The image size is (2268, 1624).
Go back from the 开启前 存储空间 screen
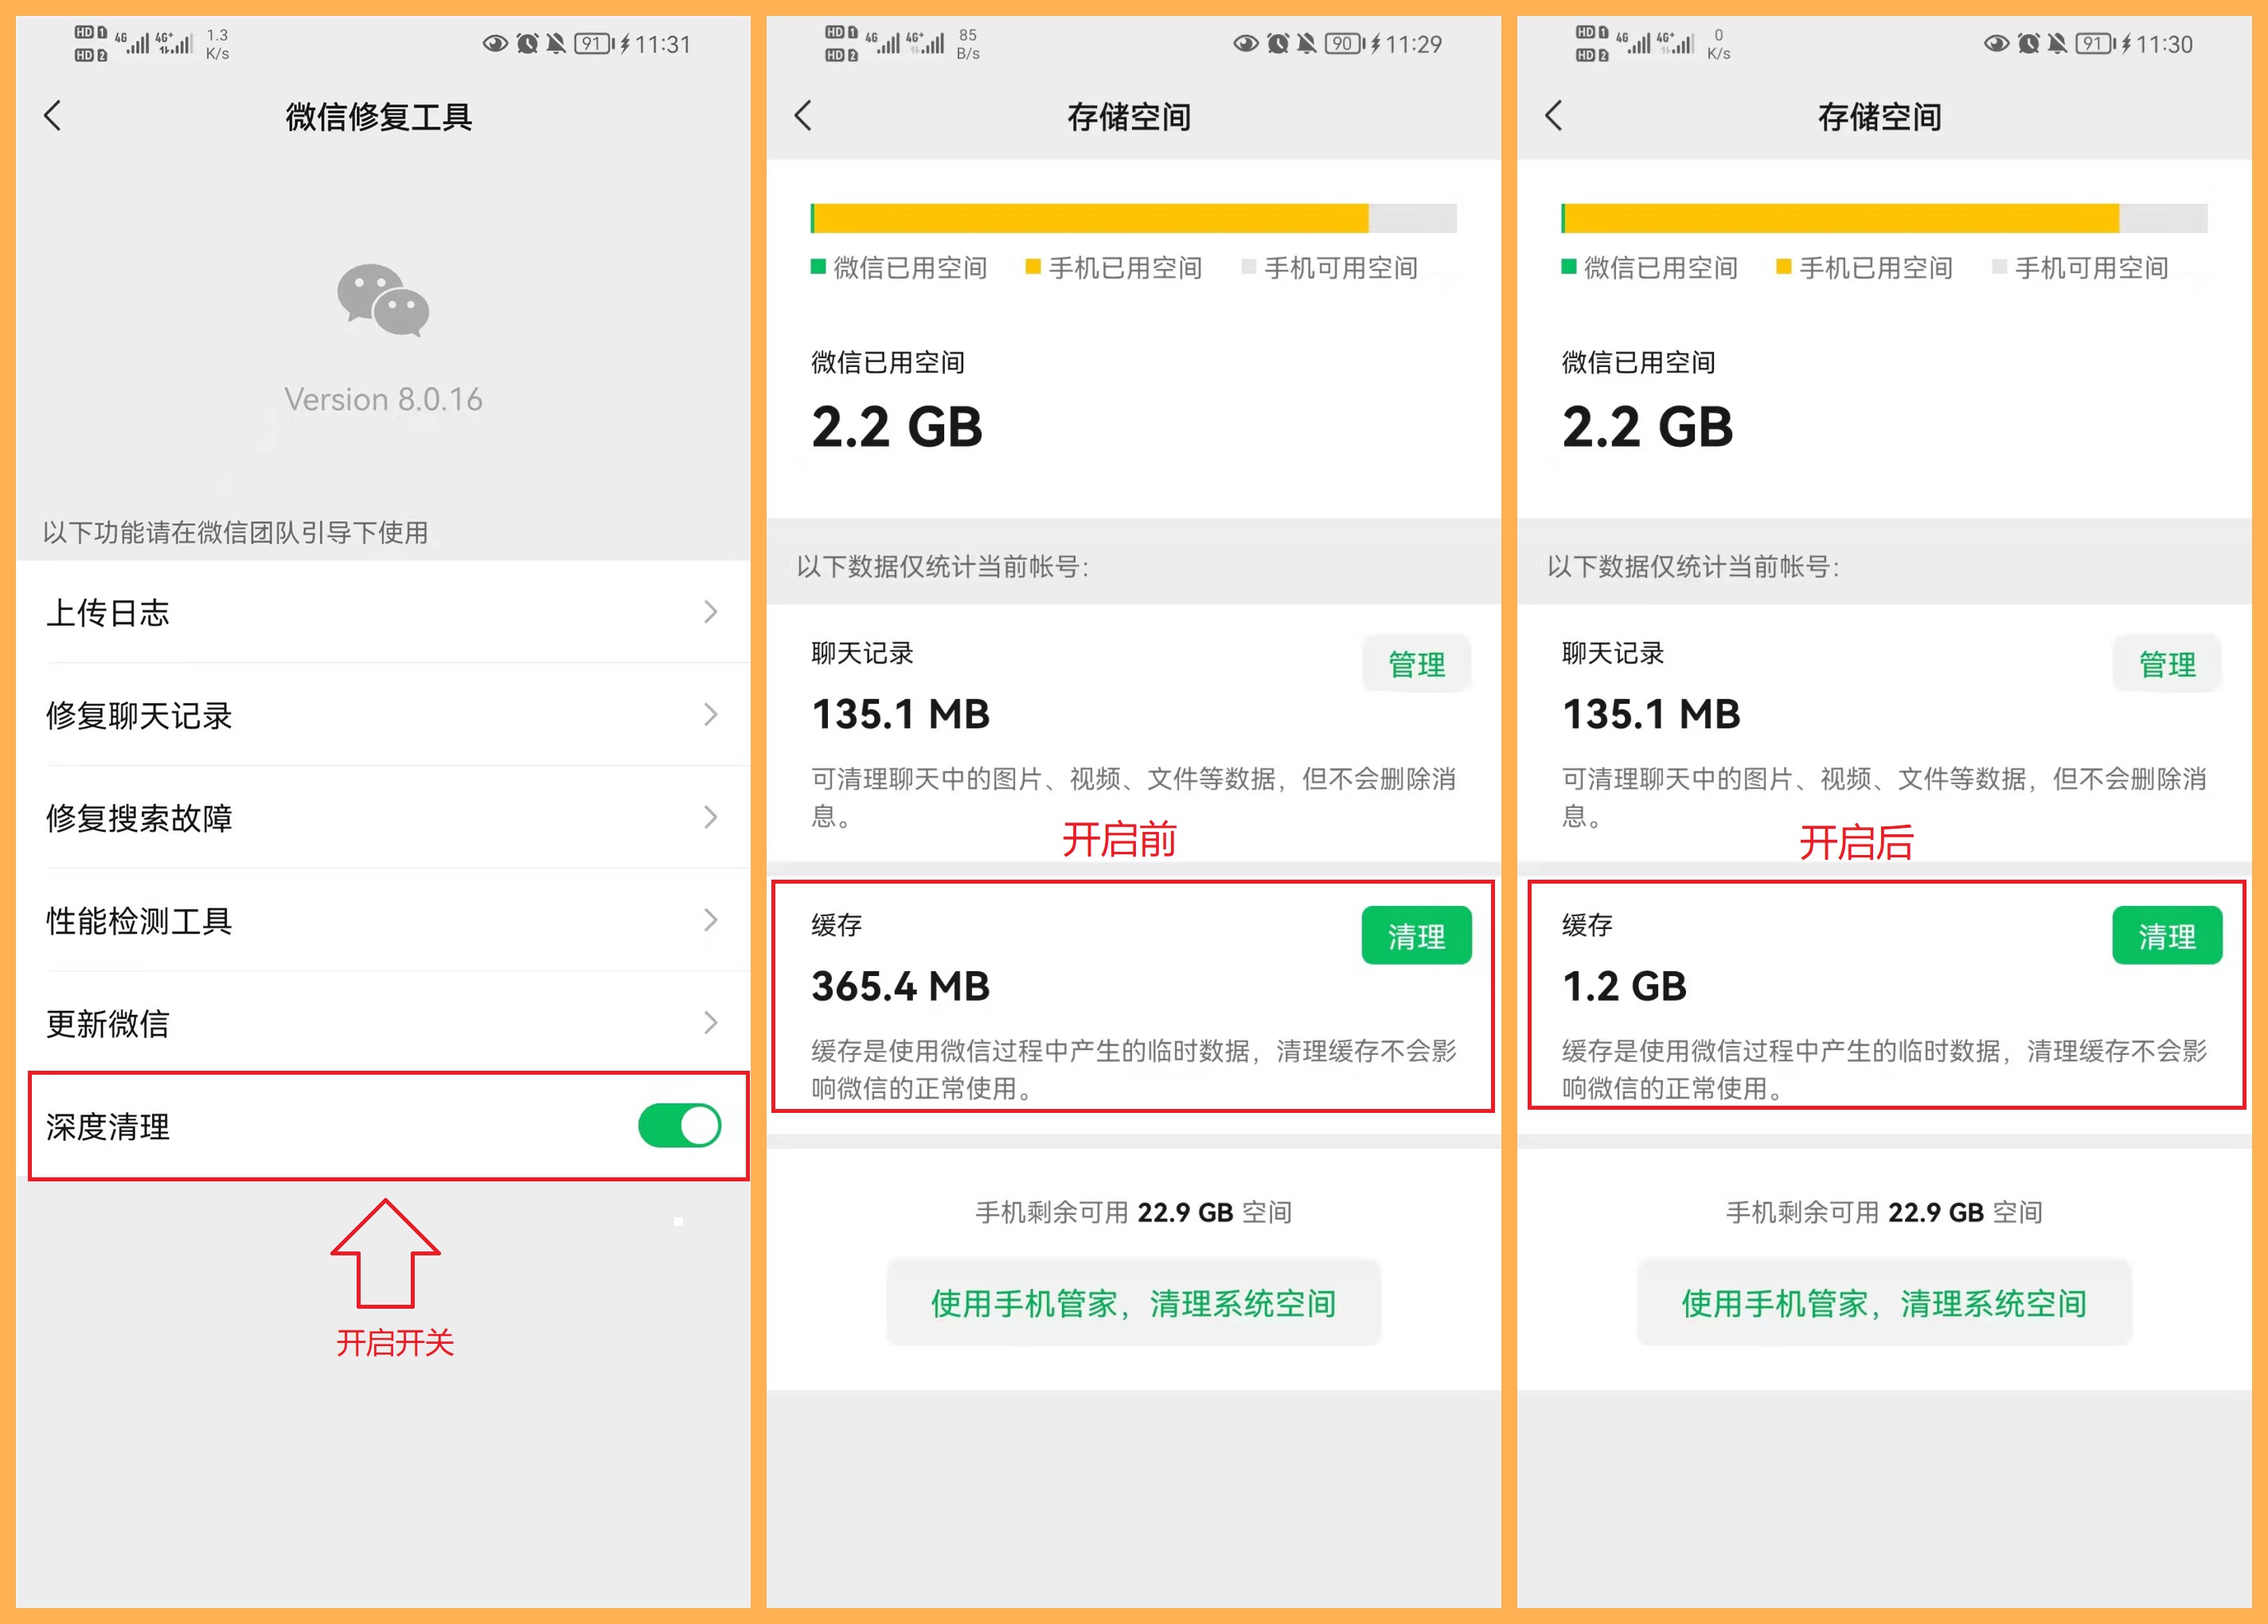pos(803,116)
